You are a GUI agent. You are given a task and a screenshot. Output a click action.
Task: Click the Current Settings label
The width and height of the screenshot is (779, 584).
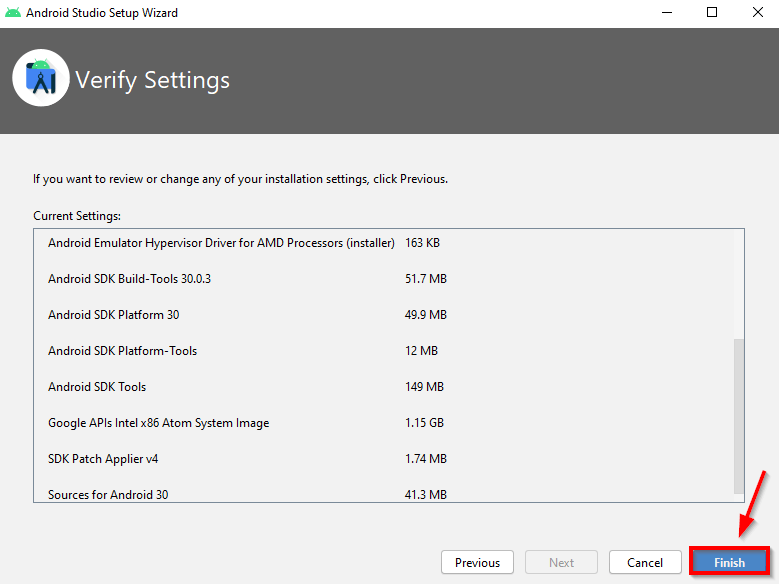[x=77, y=216]
